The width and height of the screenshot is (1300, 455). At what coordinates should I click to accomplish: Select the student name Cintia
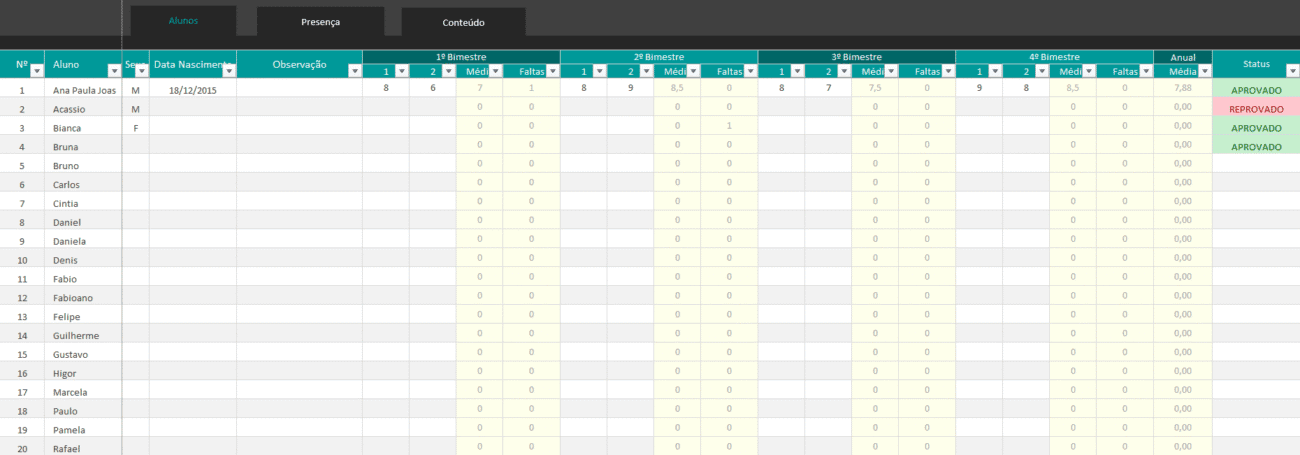click(66, 203)
